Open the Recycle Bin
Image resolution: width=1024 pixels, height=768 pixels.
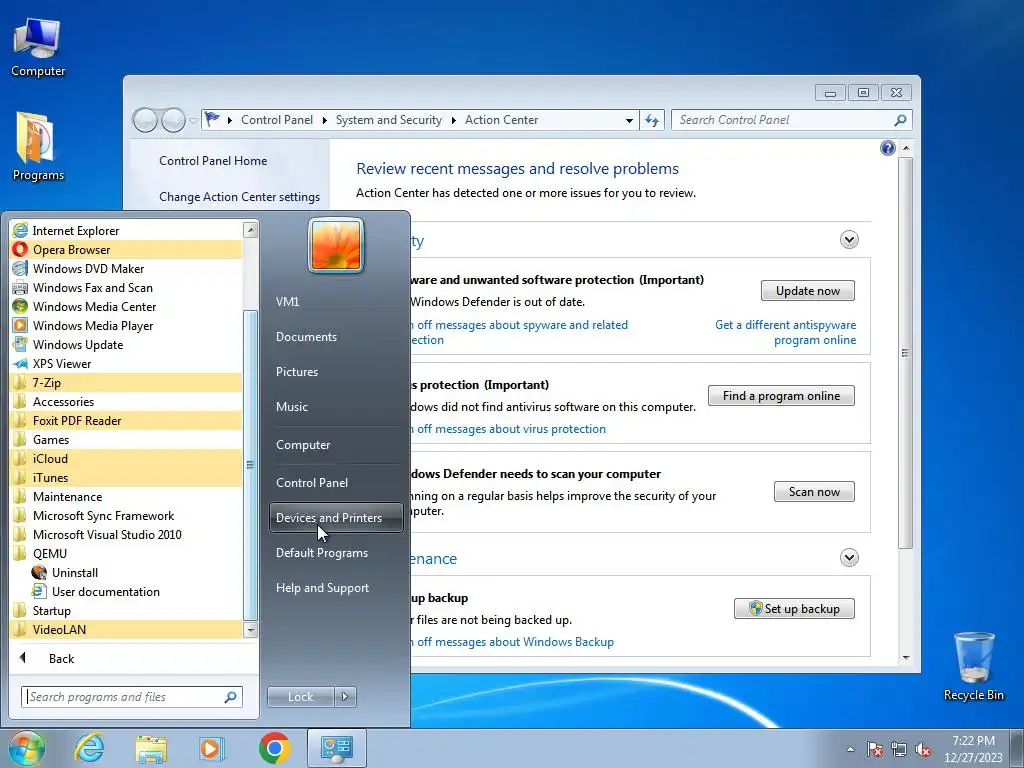tap(974, 666)
